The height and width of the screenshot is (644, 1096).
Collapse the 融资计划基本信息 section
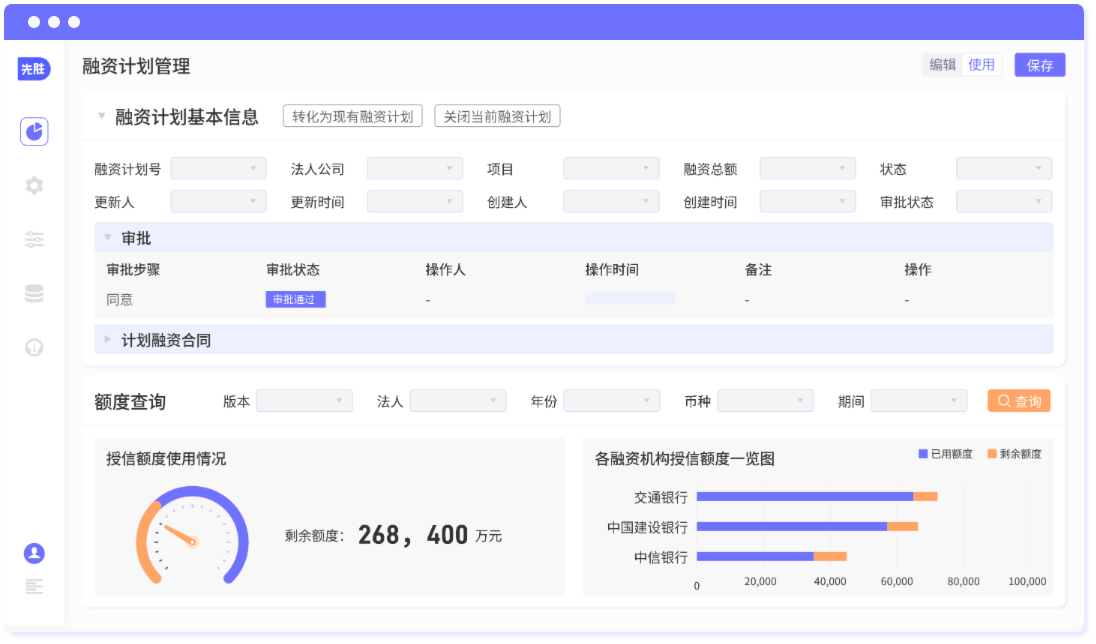click(101, 116)
